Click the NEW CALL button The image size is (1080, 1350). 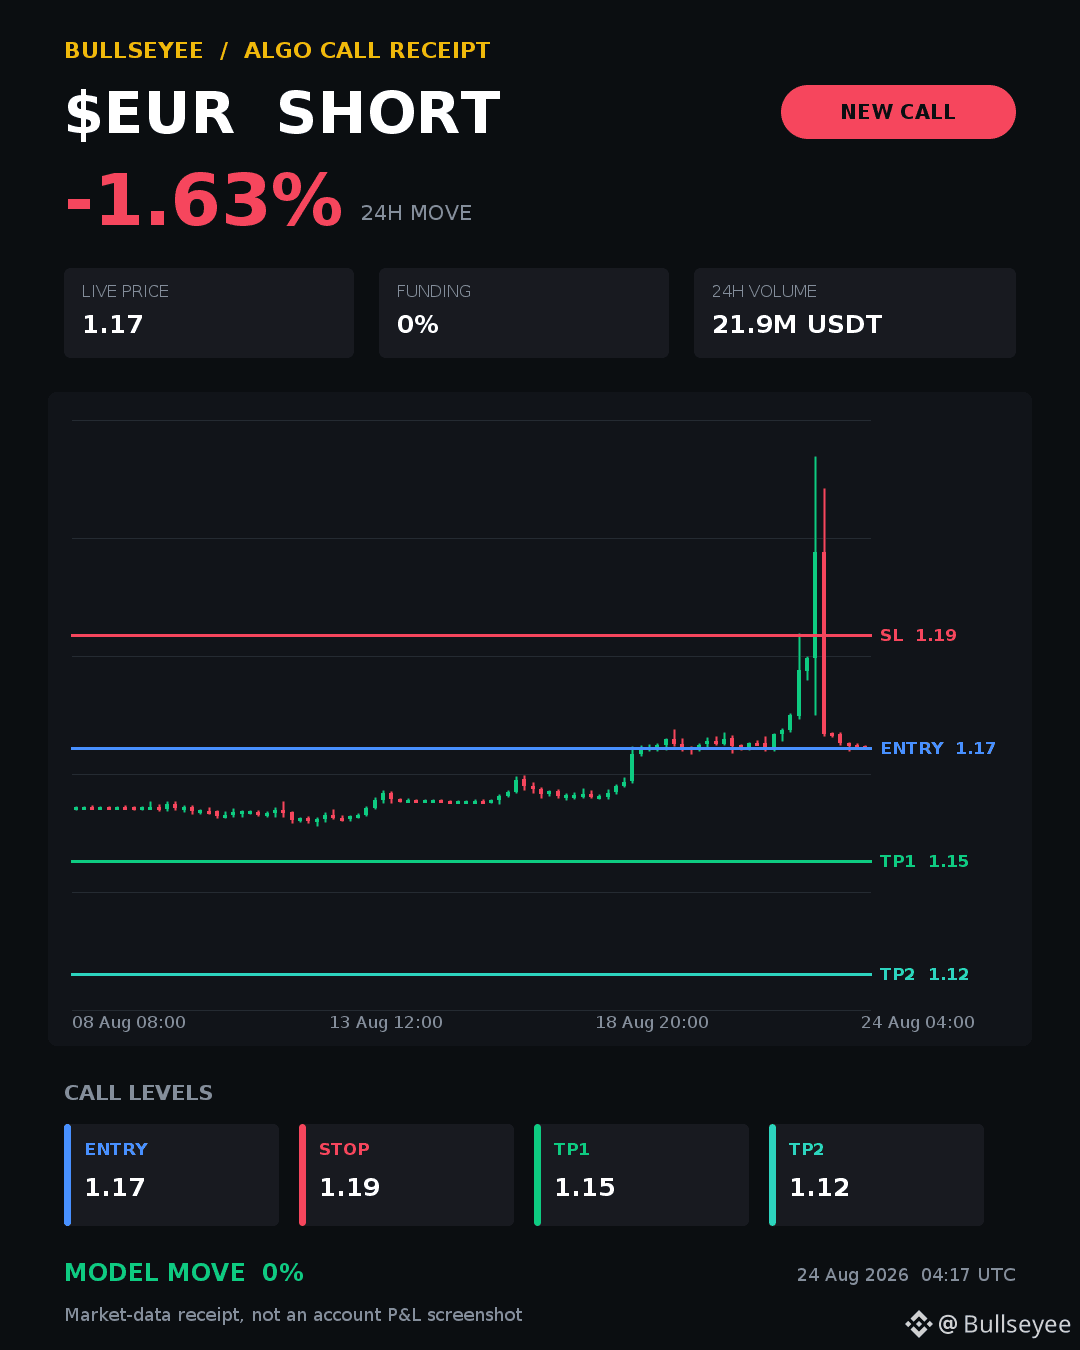(898, 112)
